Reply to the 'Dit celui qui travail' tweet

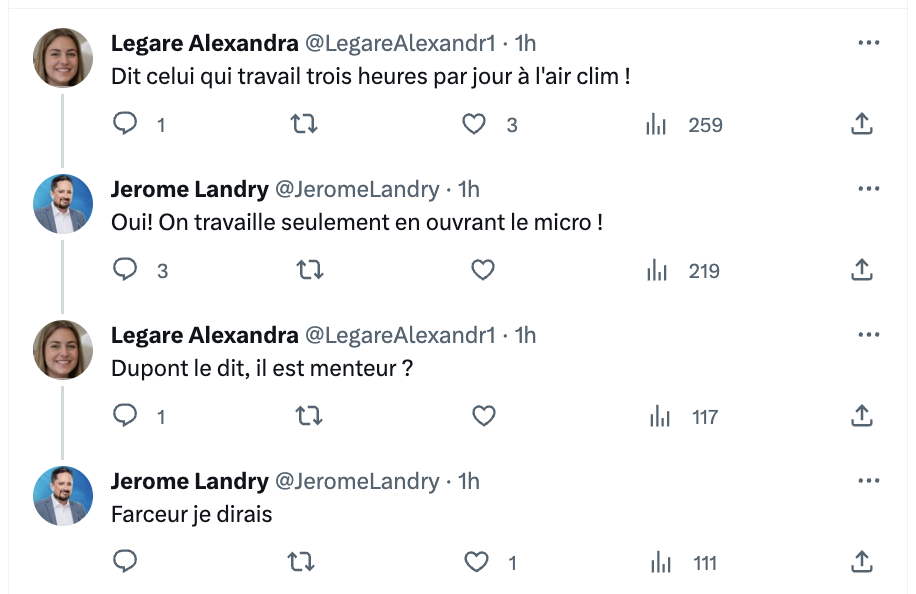124,124
